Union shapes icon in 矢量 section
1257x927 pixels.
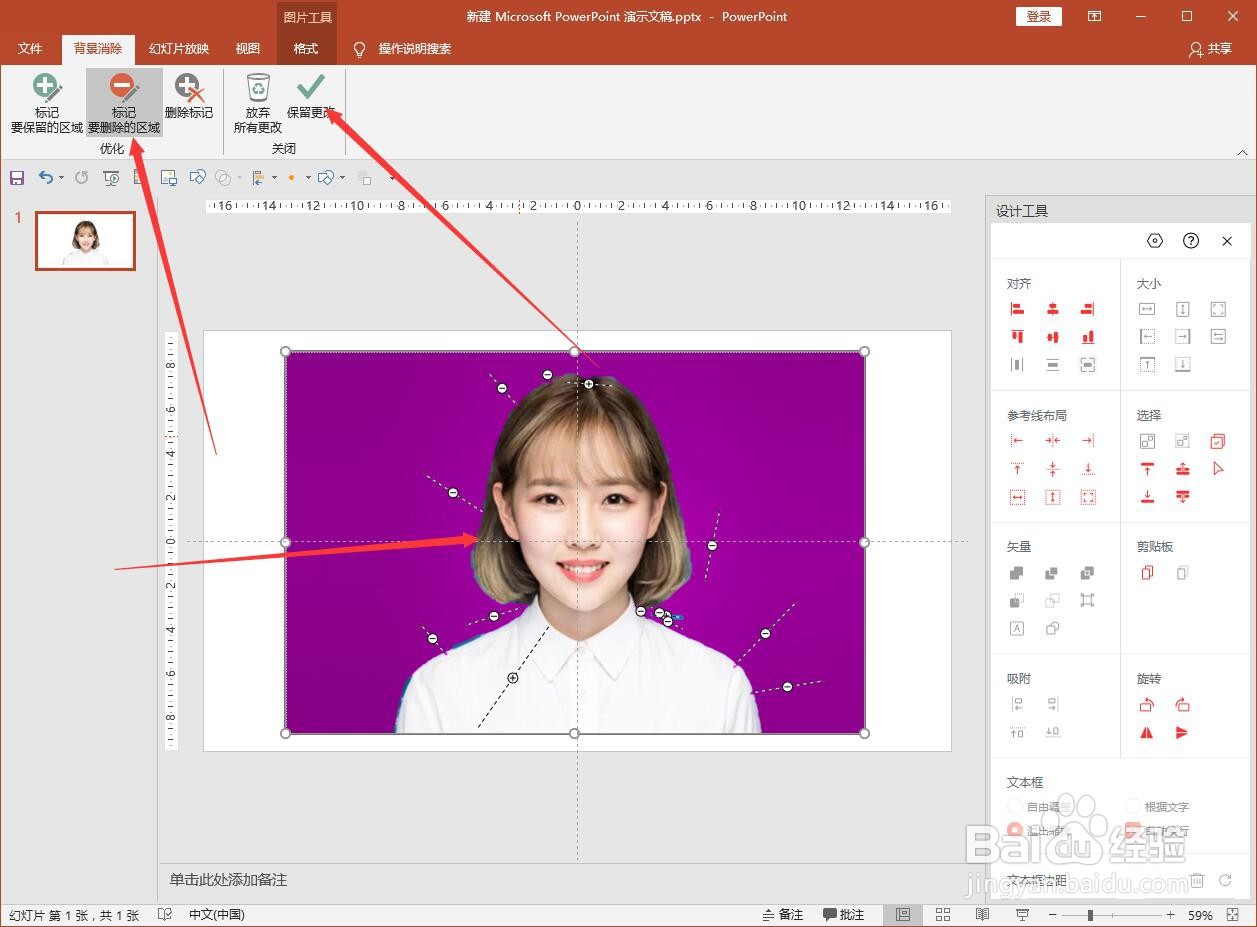pos(1017,573)
